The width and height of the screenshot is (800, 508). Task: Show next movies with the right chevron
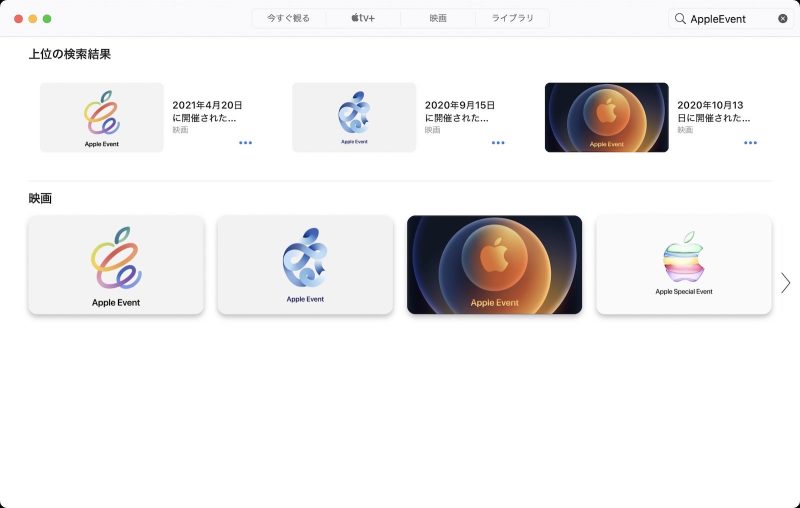(x=786, y=283)
